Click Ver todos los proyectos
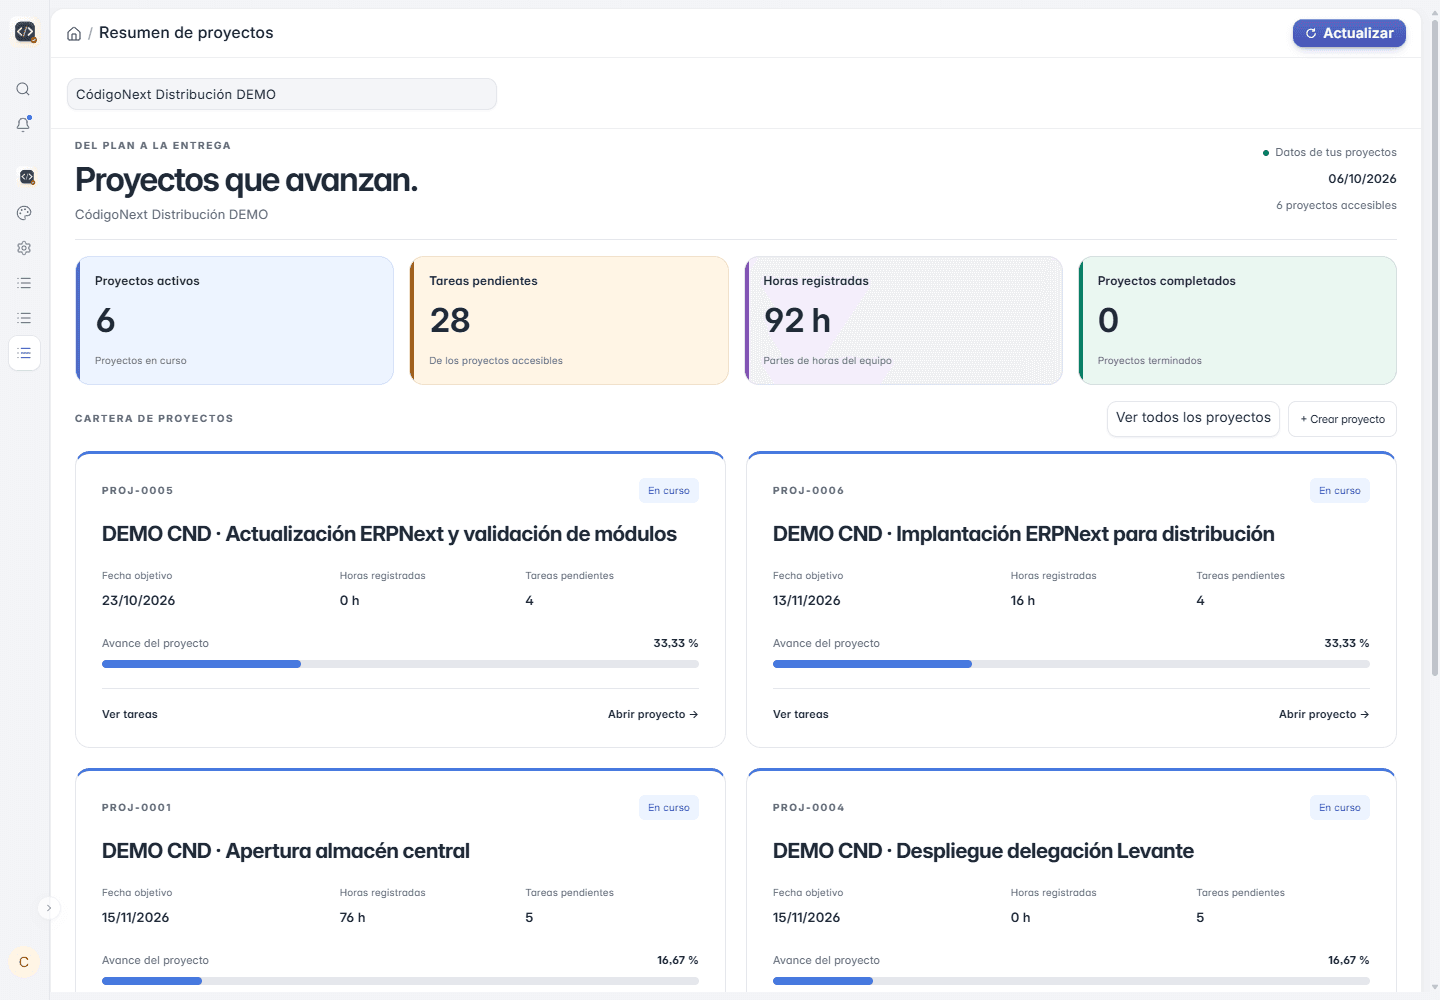Viewport: 1440px width, 1000px height. (1193, 418)
